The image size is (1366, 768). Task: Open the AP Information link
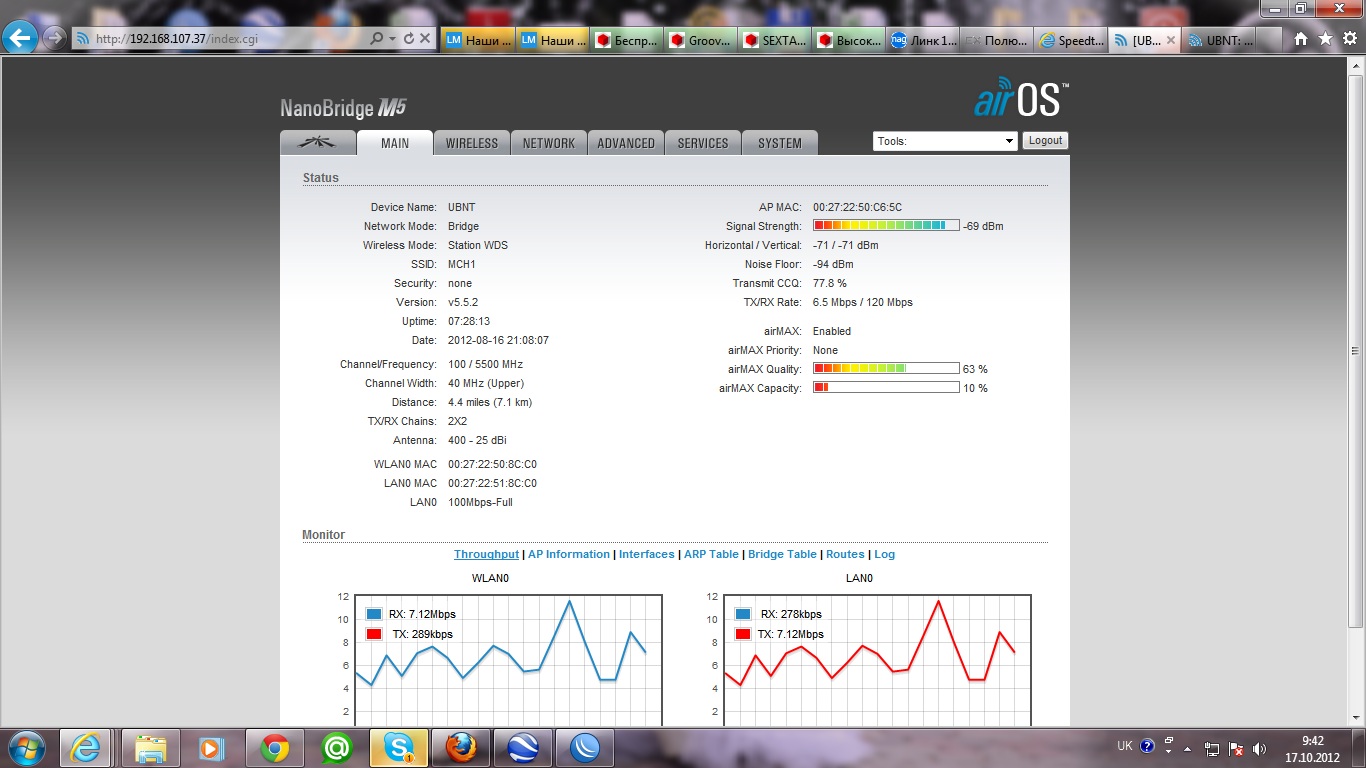coord(569,554)
